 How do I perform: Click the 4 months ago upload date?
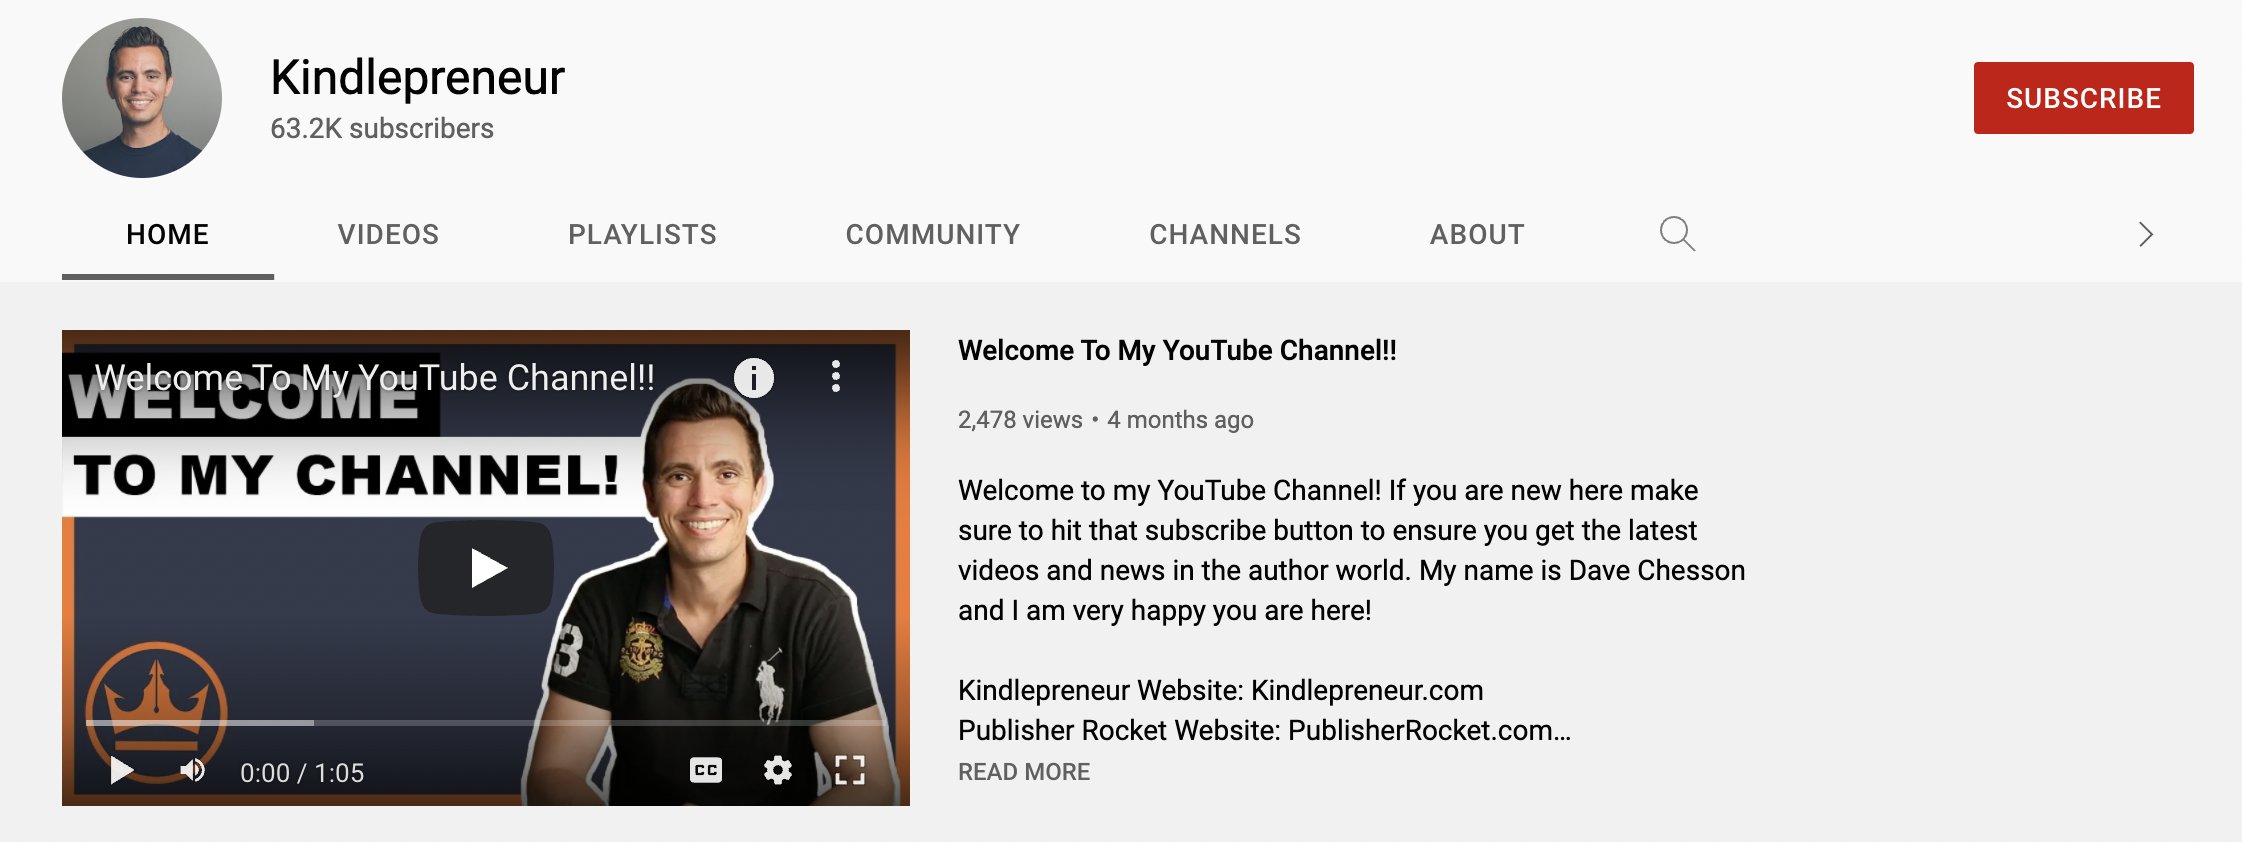click(1180, 420)
